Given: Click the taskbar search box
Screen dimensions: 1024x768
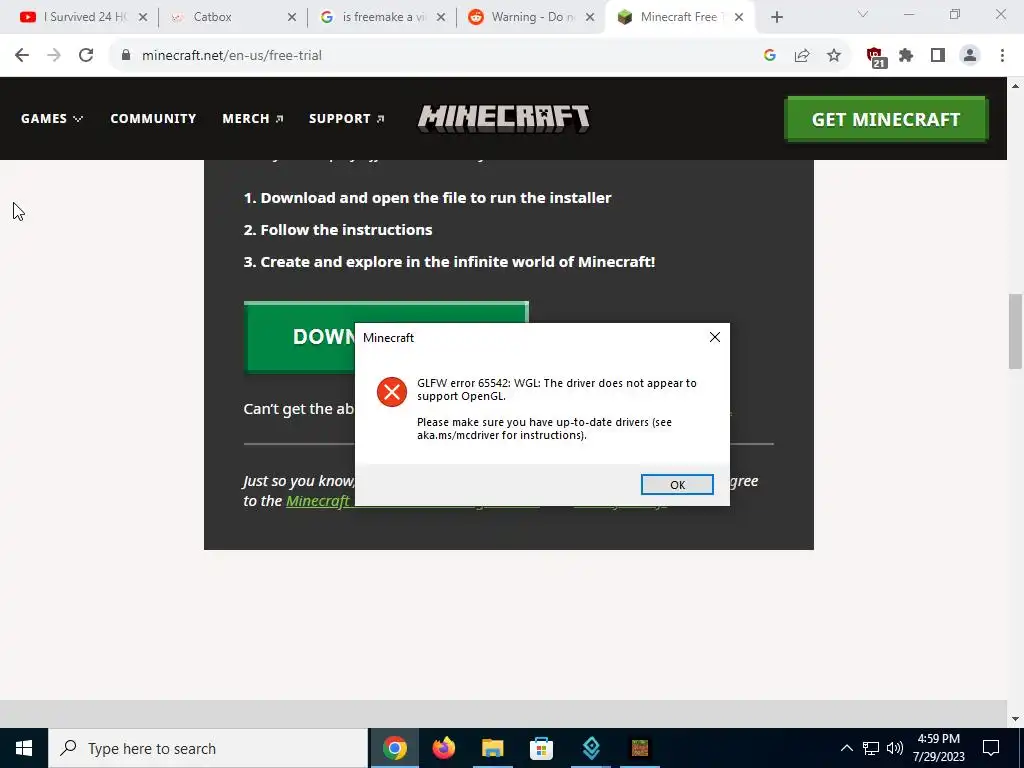Looking at the screenshot, I should pyautogui.click(x=208, y=748).
